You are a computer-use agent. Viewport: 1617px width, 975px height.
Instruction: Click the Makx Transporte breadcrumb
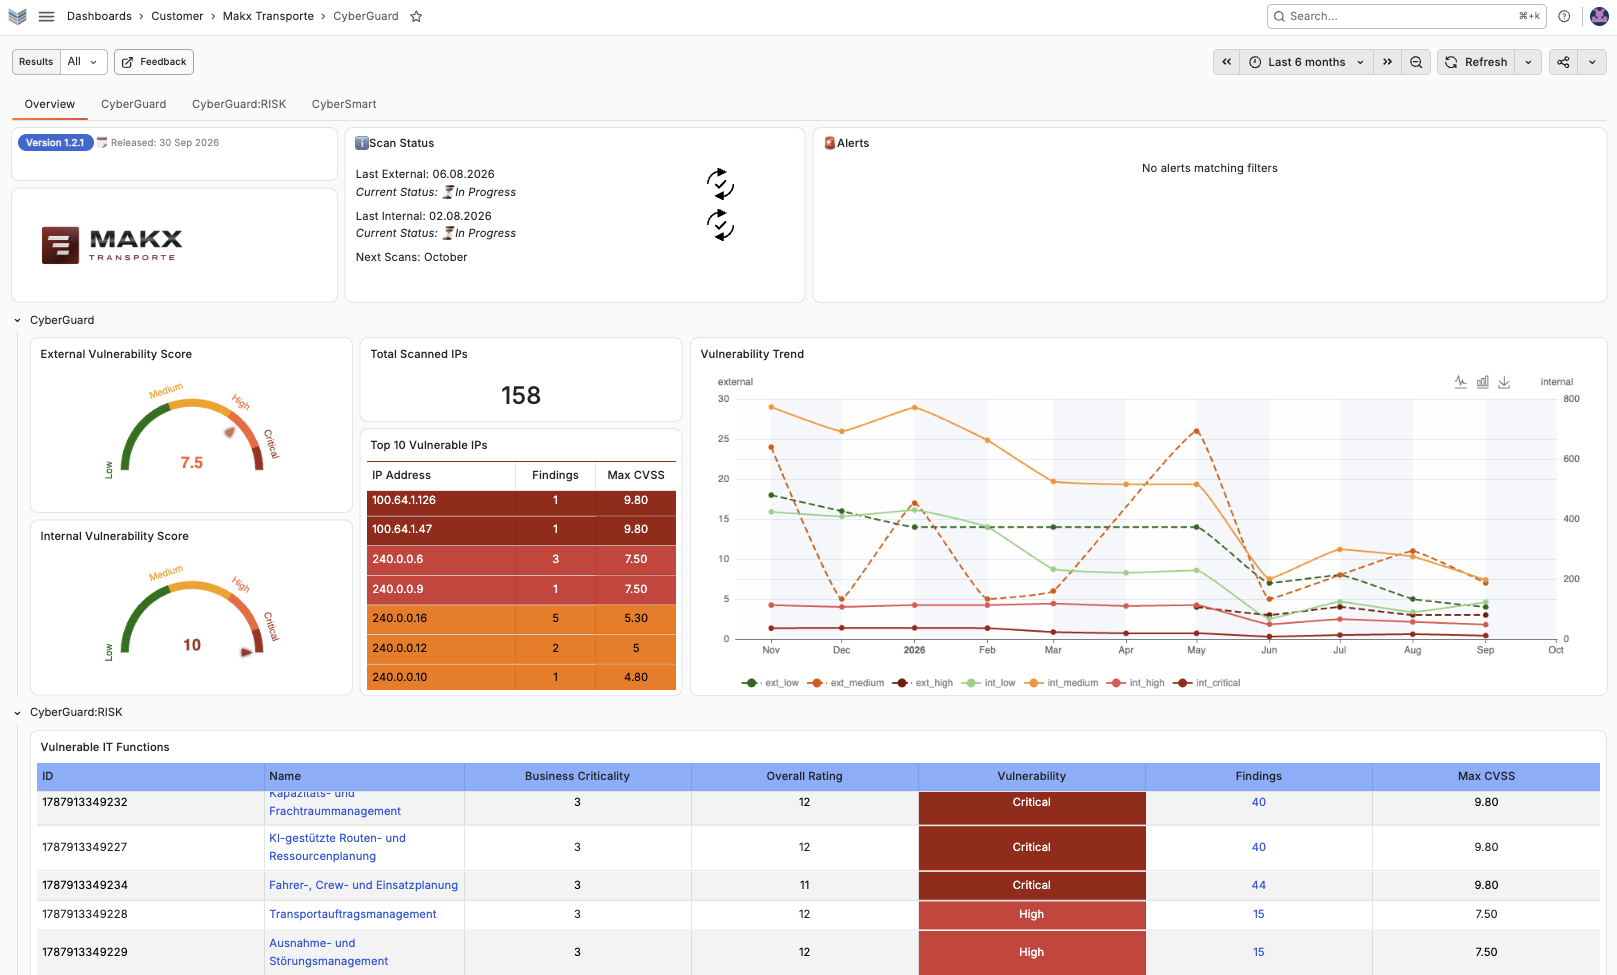[268, 16]
